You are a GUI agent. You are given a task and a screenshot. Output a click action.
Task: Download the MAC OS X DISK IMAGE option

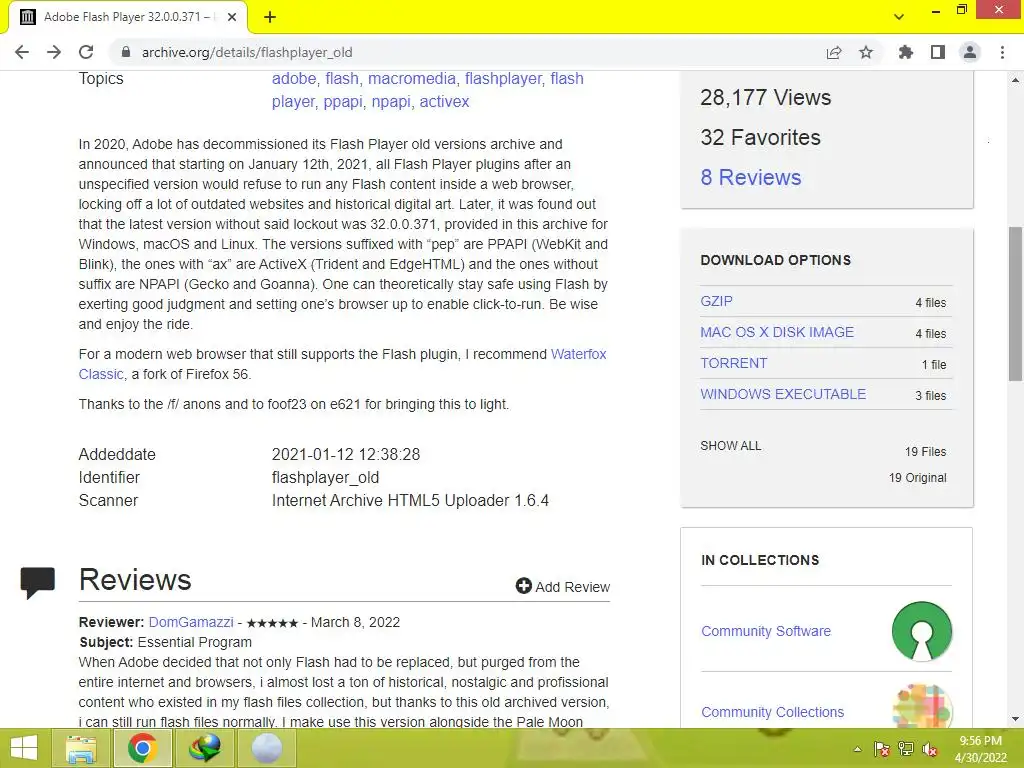point(776,332)
